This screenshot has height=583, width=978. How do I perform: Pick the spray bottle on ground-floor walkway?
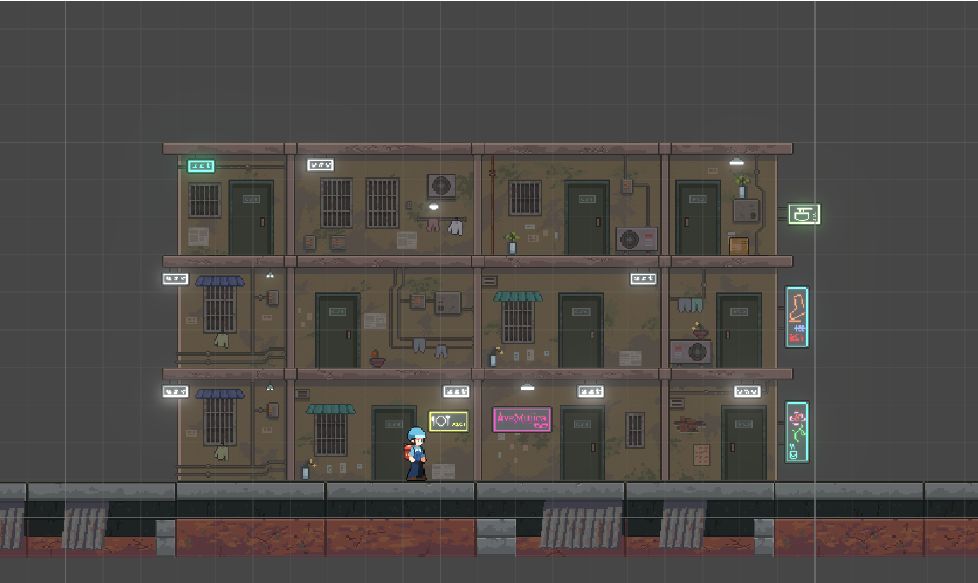(306, 471)
